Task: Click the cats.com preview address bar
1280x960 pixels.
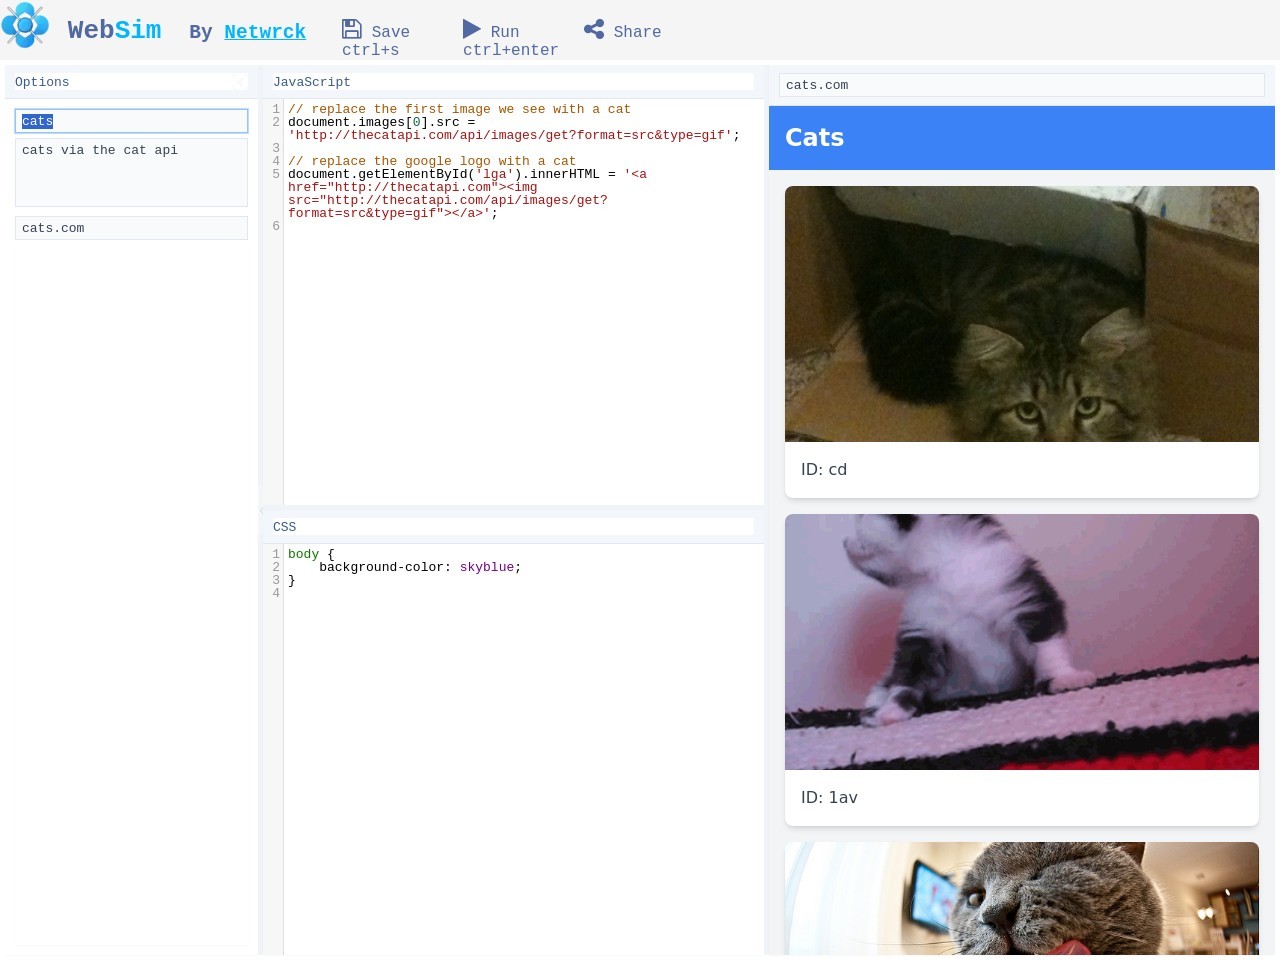Action: [x=1021, y=85]
